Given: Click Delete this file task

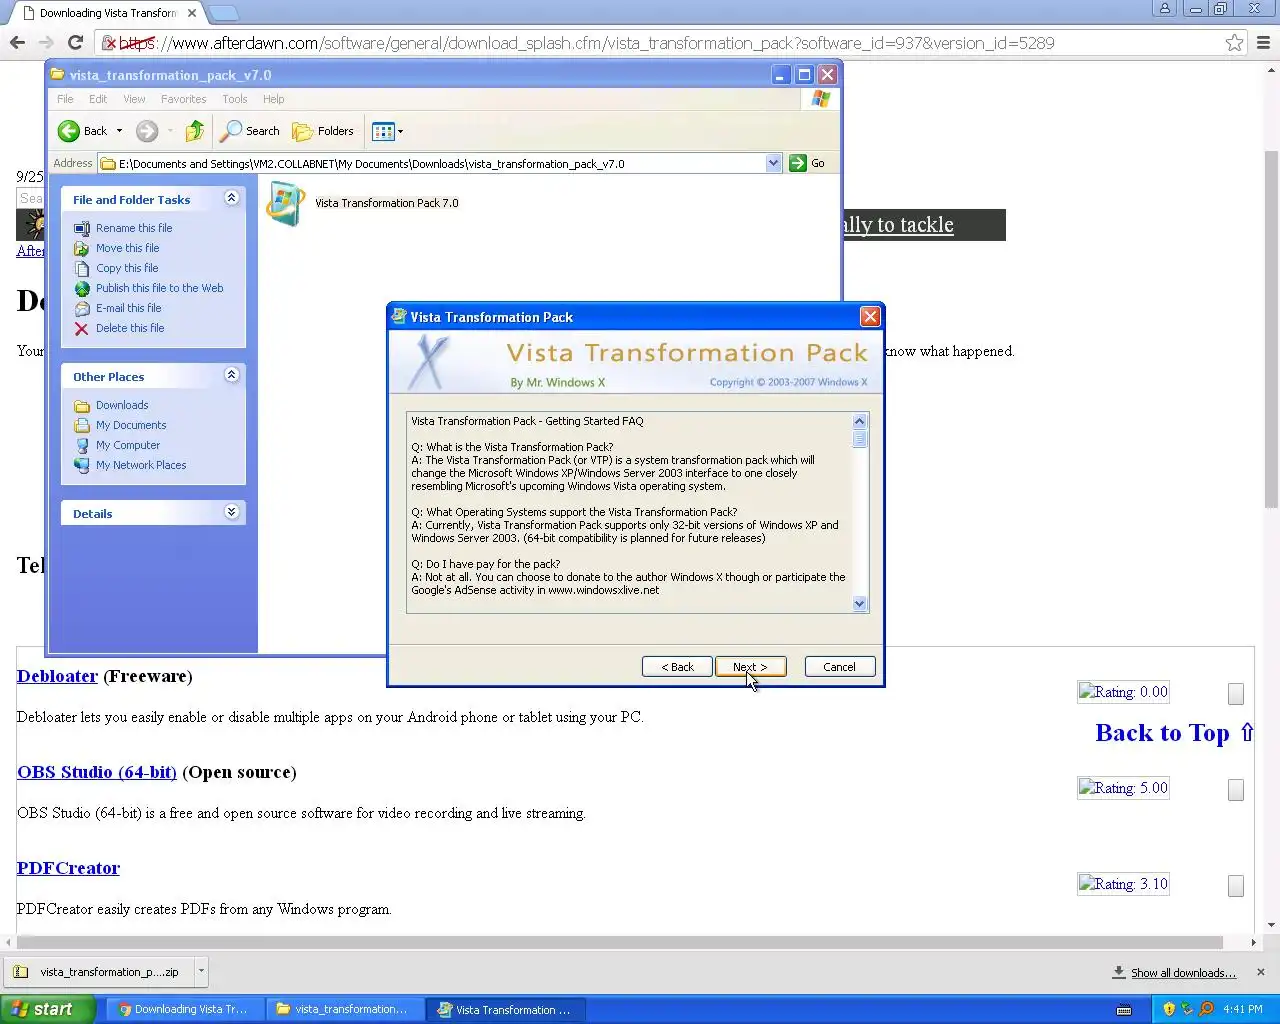Looking at the screenshot, I should [130, 328].
